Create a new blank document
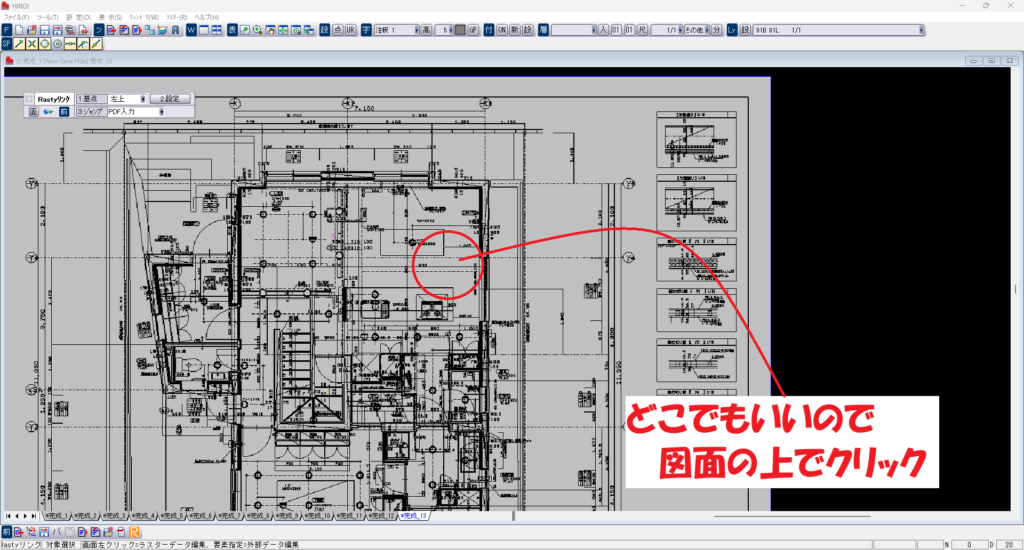1024x550 pixels. (x=19, y=30)
